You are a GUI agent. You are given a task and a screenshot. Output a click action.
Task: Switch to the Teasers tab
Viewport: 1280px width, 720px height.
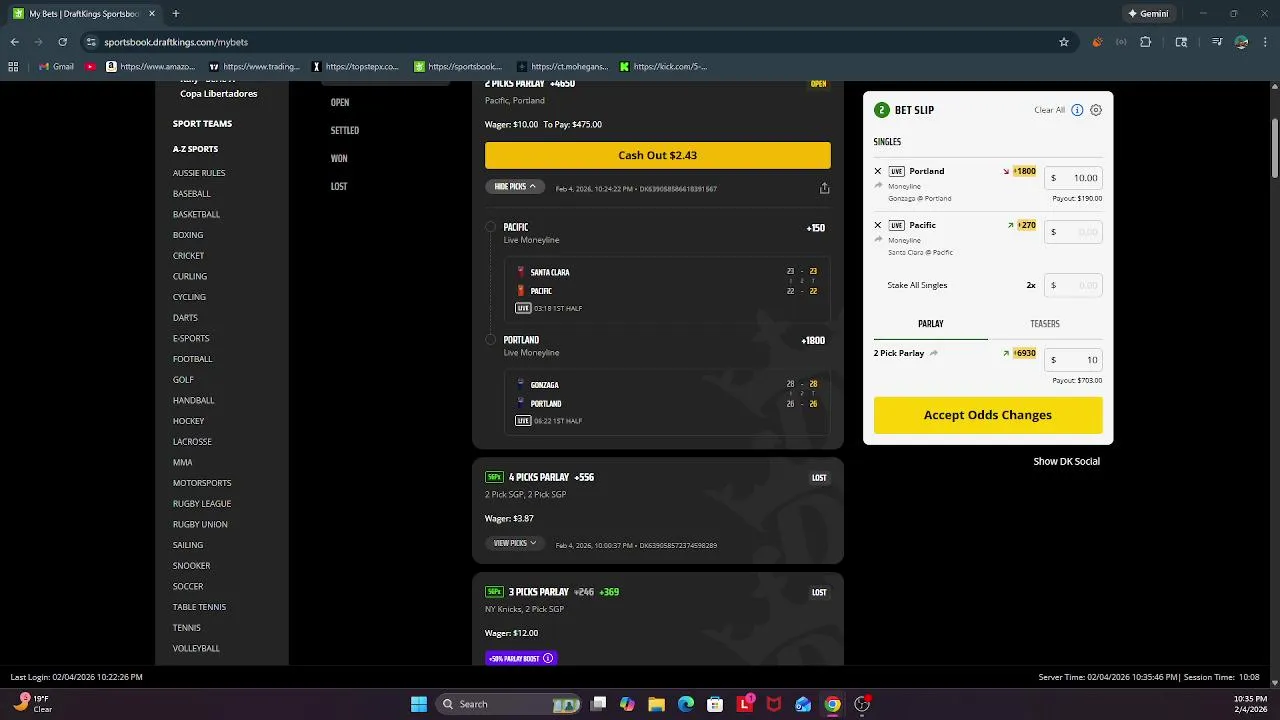click(x=1045, y=324)
